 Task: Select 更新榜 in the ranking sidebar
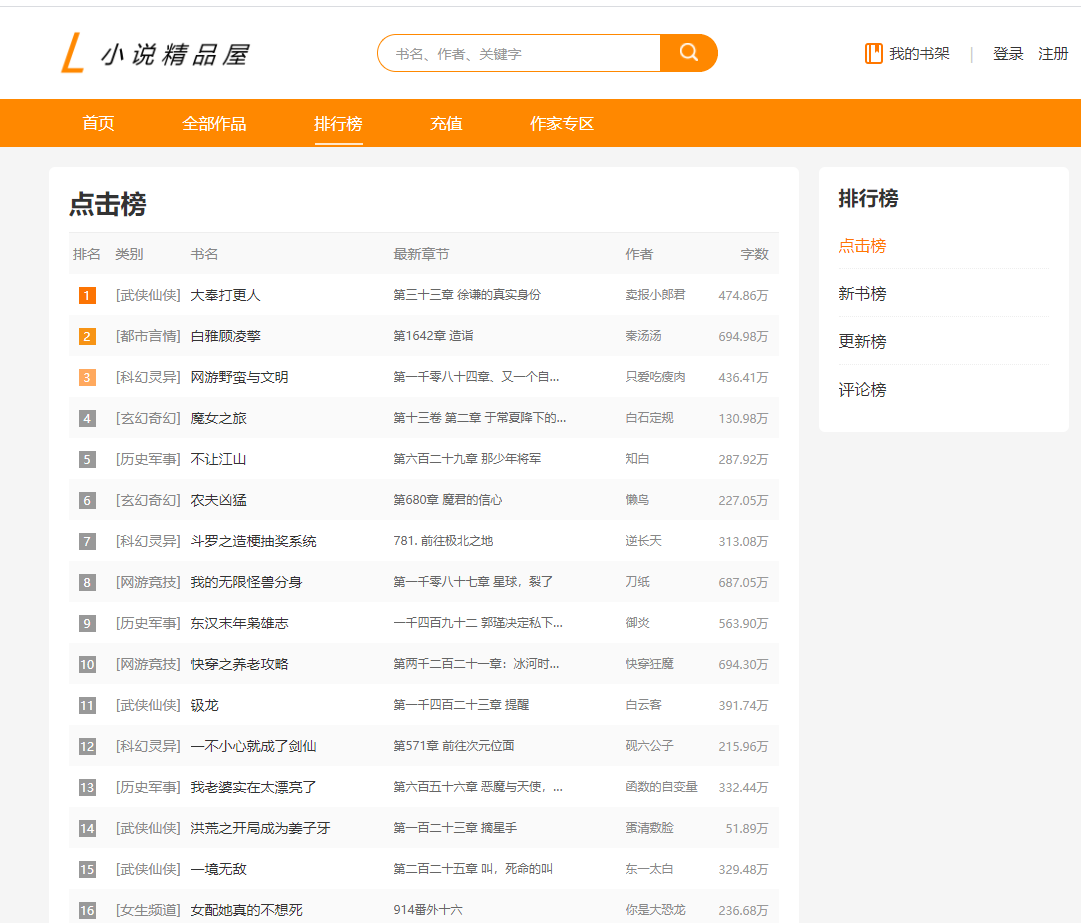point(862,342)
